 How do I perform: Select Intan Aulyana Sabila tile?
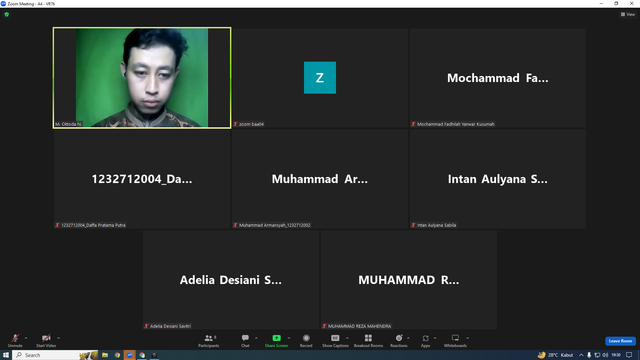tap(498, 179)
